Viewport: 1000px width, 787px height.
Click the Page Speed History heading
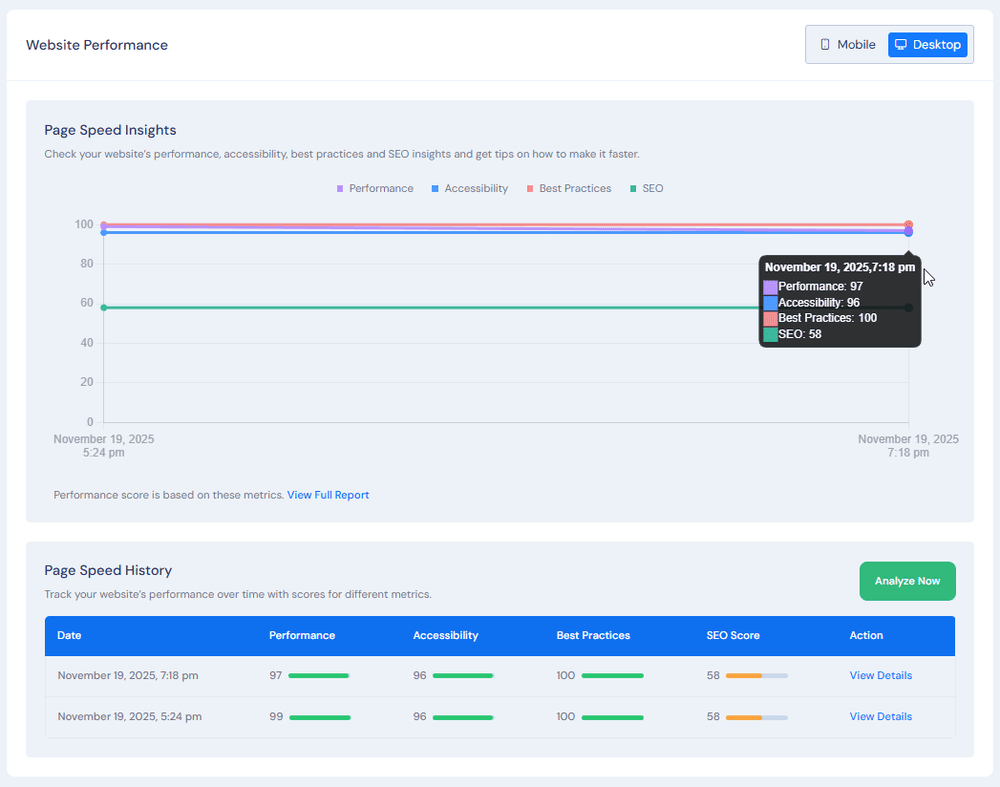(108, 570)
